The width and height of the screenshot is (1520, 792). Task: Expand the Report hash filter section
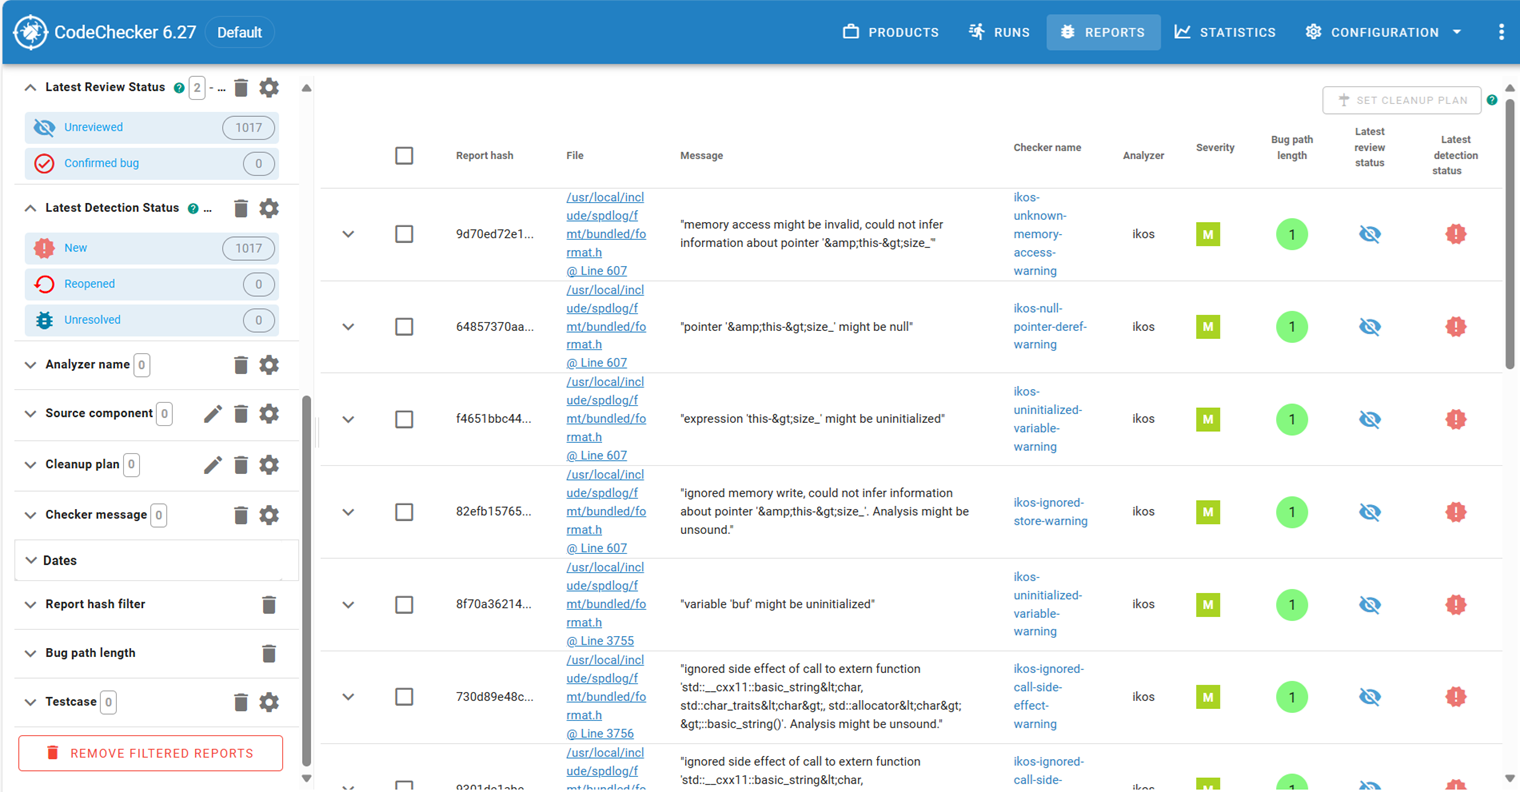(30, 605)
